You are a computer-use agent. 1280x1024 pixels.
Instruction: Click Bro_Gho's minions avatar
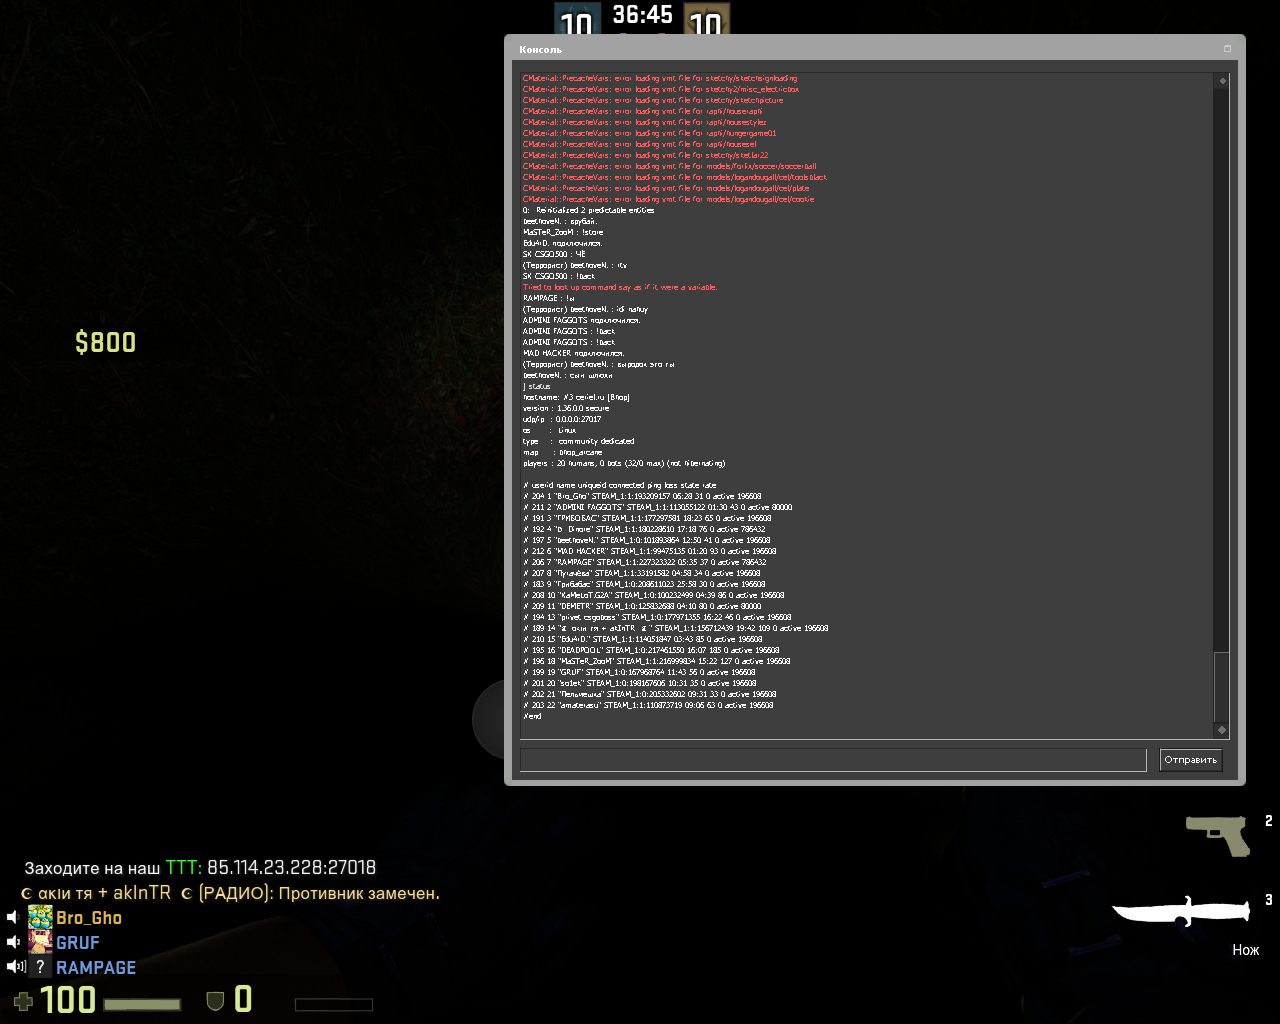pyautogui.click(x=40, y=917)
